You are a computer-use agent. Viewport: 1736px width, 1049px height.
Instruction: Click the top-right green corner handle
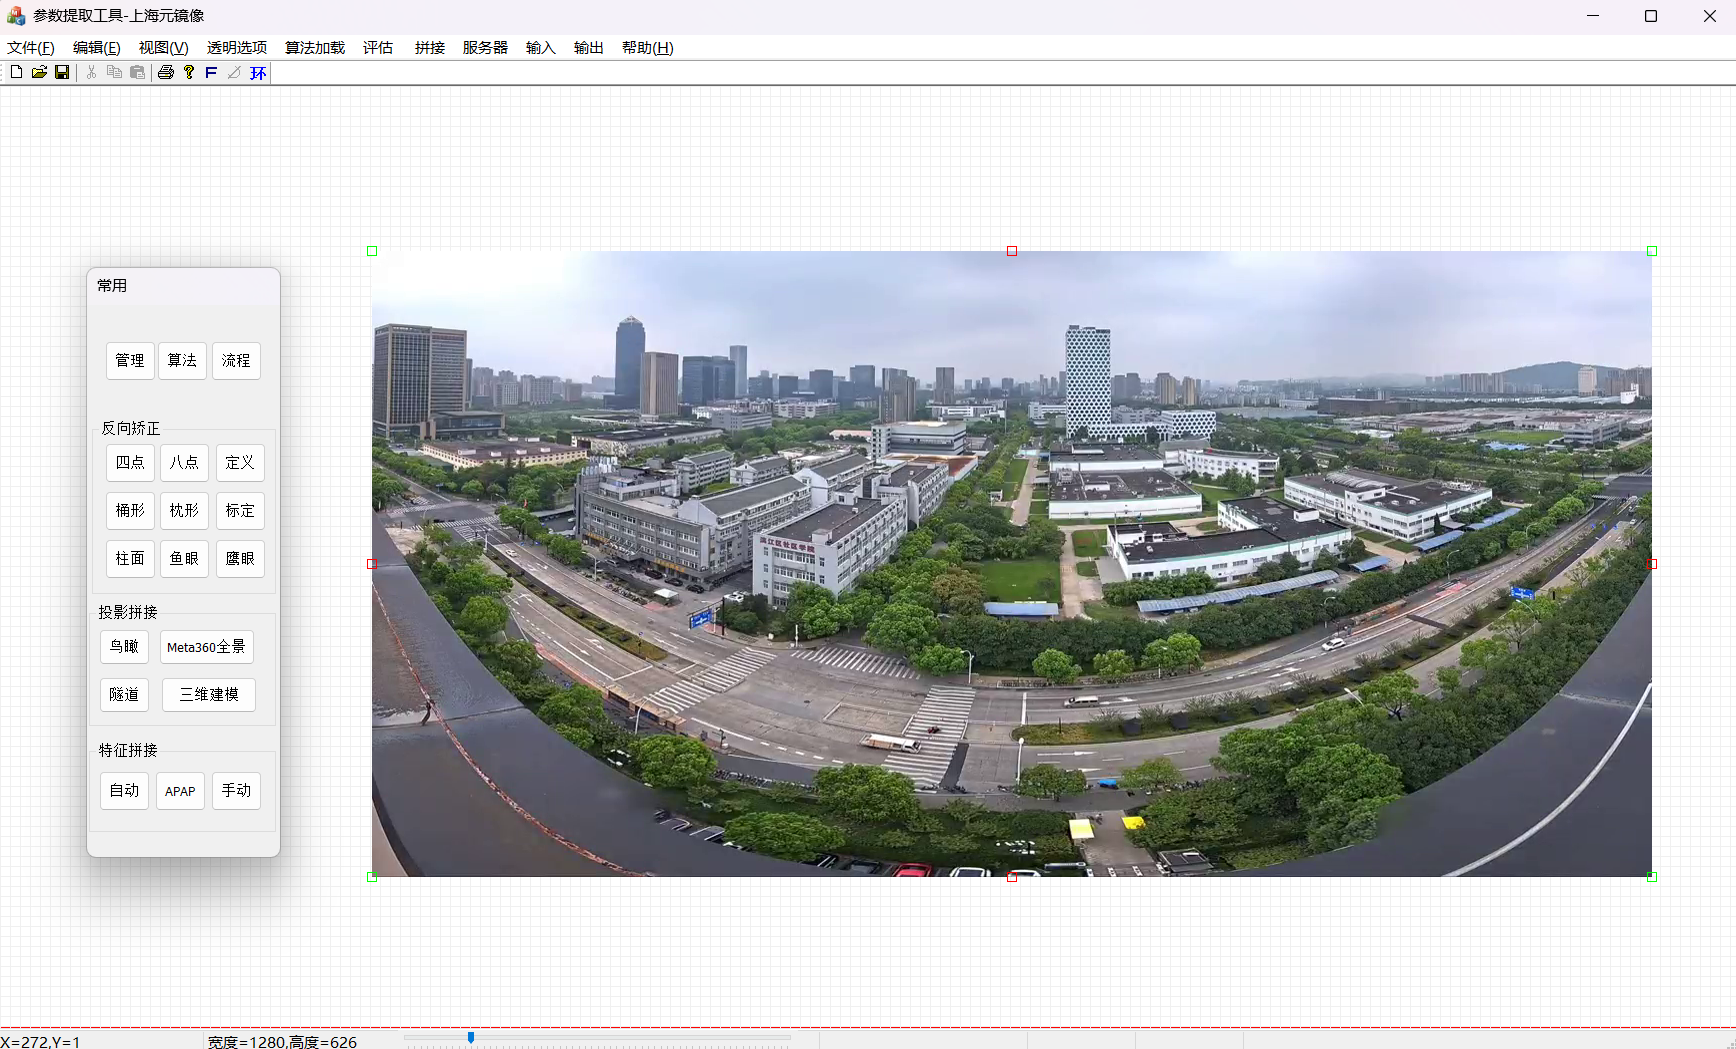click(1652, 251)
